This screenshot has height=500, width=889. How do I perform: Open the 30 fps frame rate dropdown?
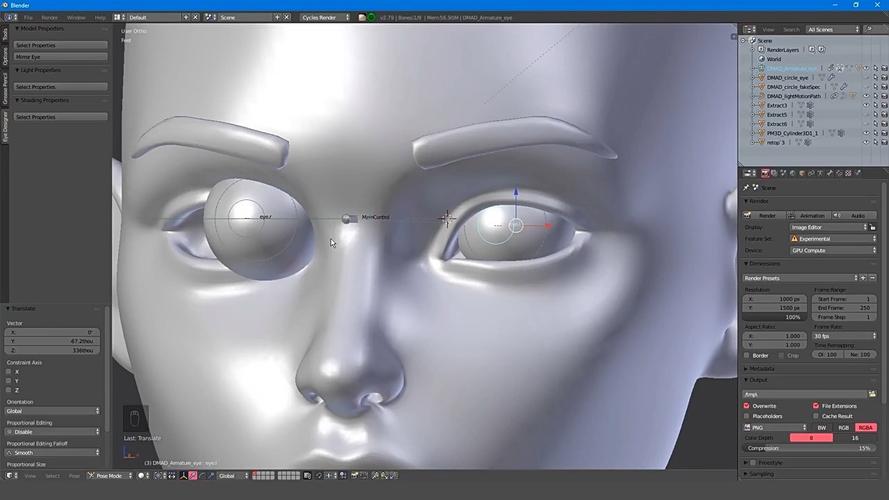tap(844, 336)
